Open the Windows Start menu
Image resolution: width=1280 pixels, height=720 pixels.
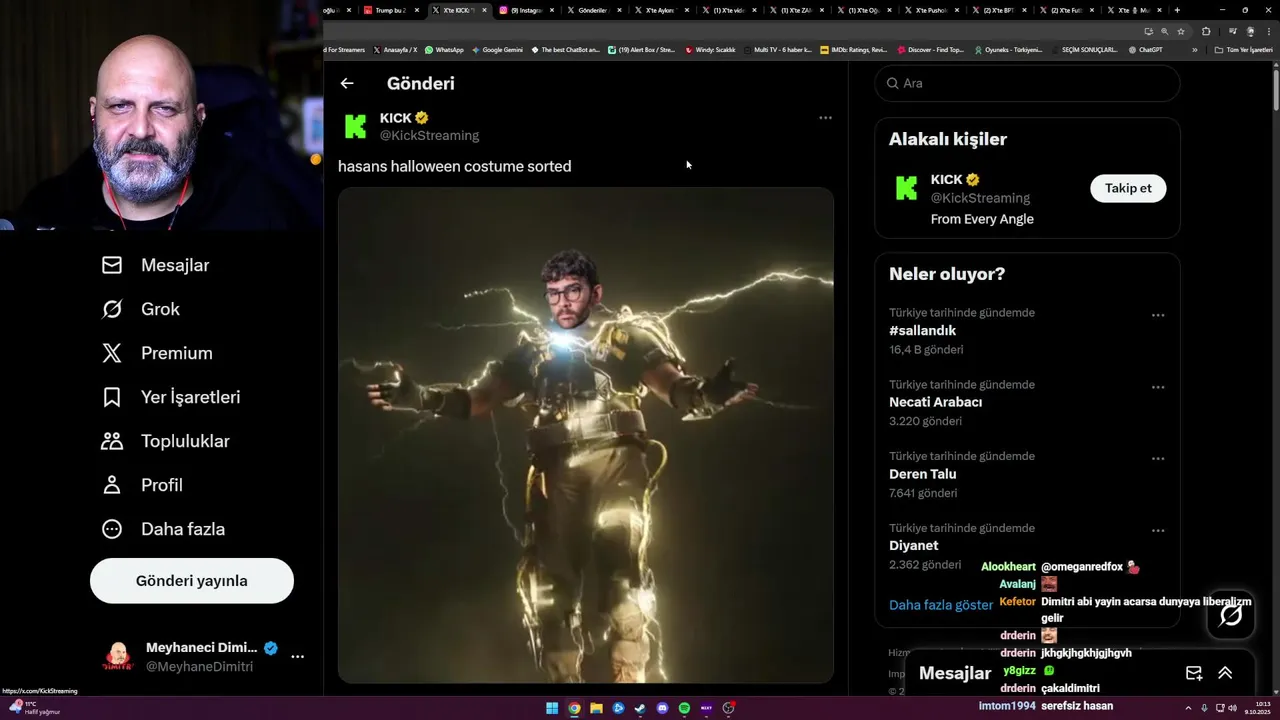coord(552,708)
